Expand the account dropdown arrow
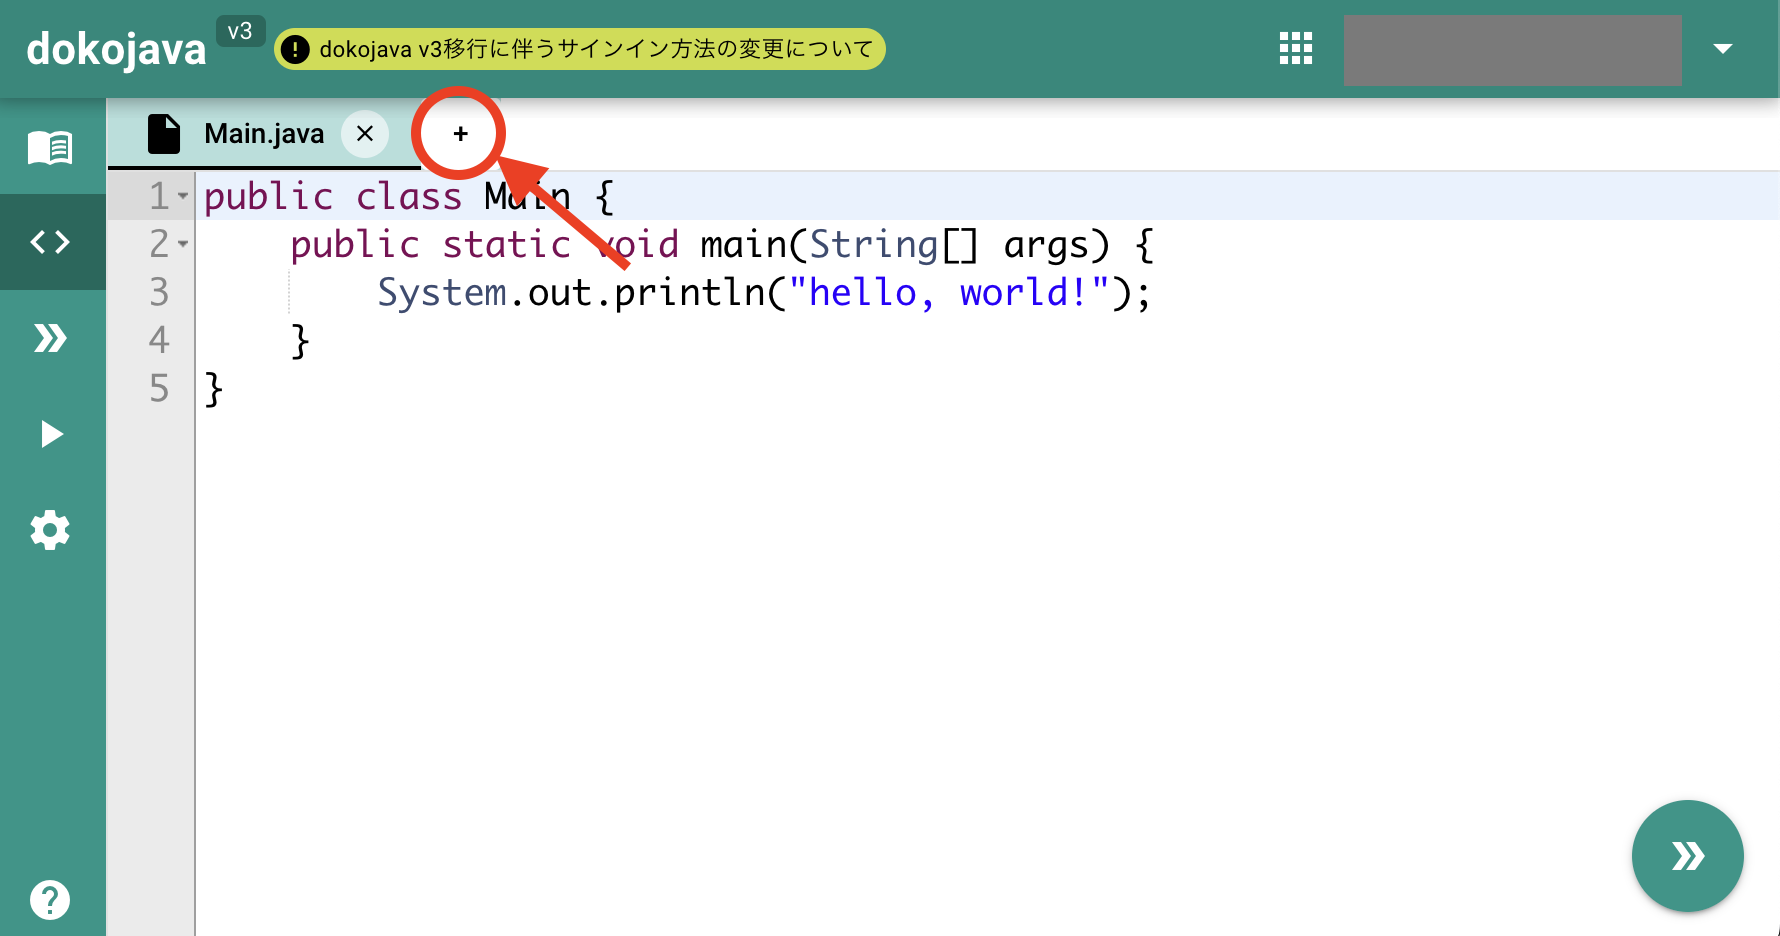1780x936 pixels. (x=1722, y=49)
